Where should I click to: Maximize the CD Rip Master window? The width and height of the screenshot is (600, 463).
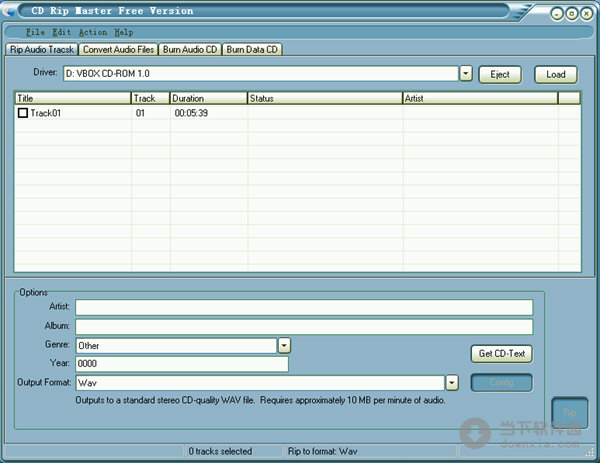point(572,14)
